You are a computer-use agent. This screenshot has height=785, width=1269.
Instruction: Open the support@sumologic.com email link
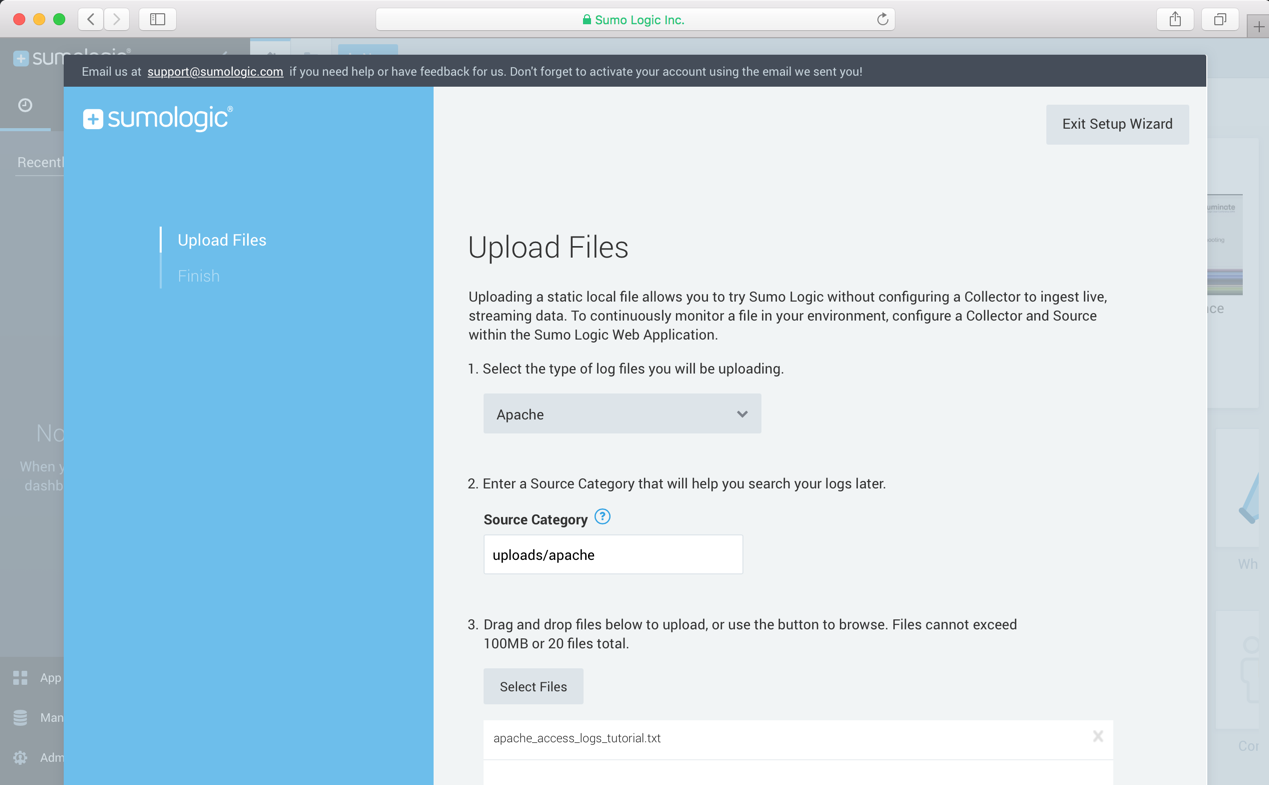pos(215,72)
